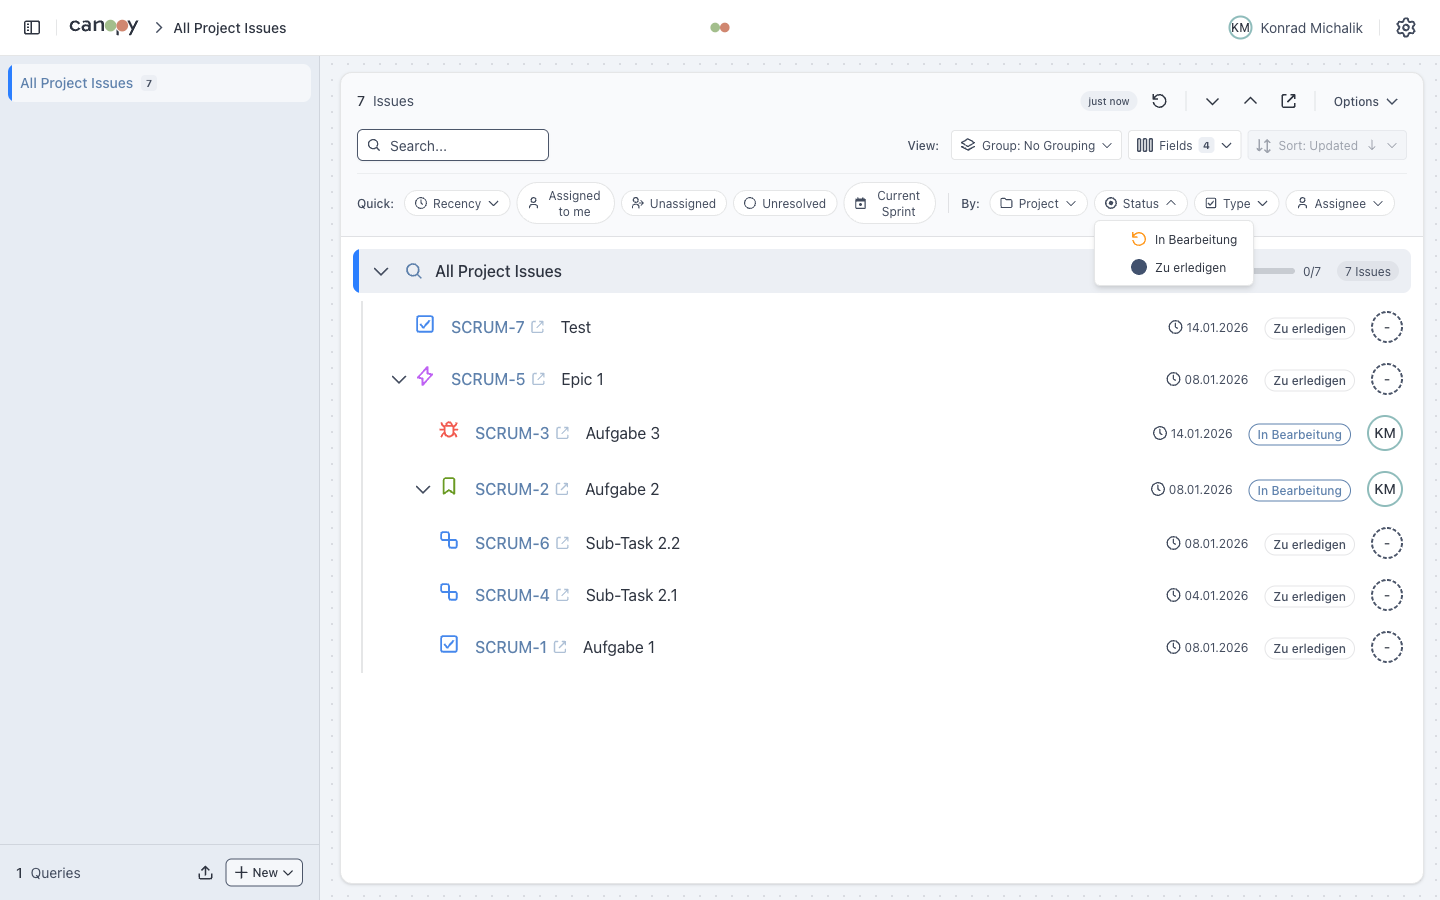Viewport: 1440px width, 900px height.
Task: Click the 0/7 progress bar
Action: 1274,271
